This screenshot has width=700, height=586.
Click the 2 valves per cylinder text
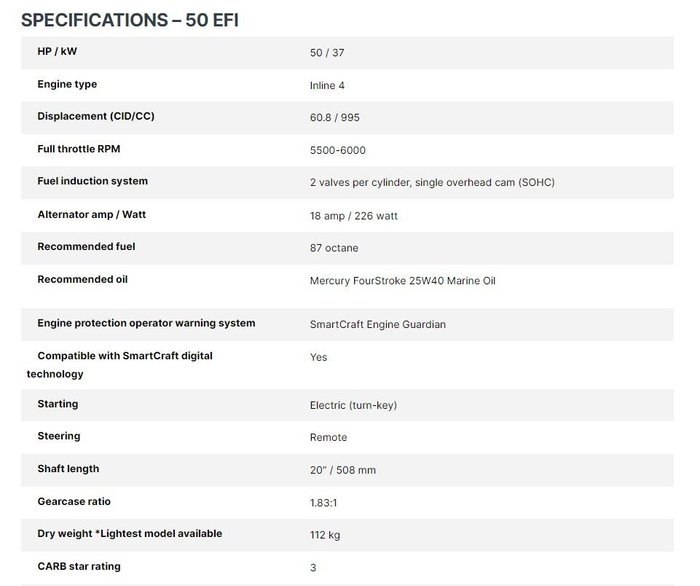point(360,182)
